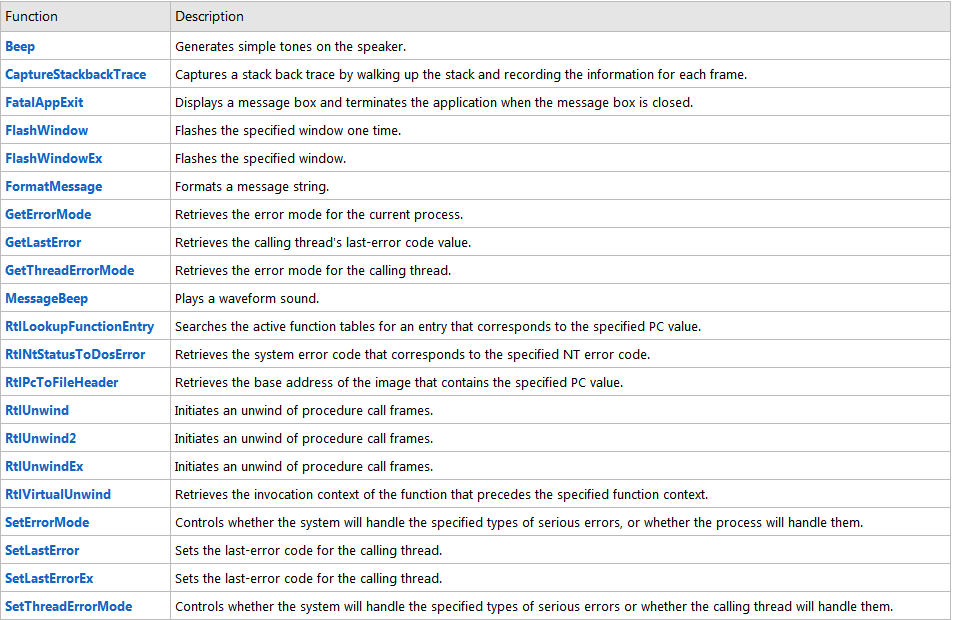The width and height of the screenshot is (954, 620).
Task: Click the GetErrorMode link
Action: pyautogui.click(x=48, y=214)
